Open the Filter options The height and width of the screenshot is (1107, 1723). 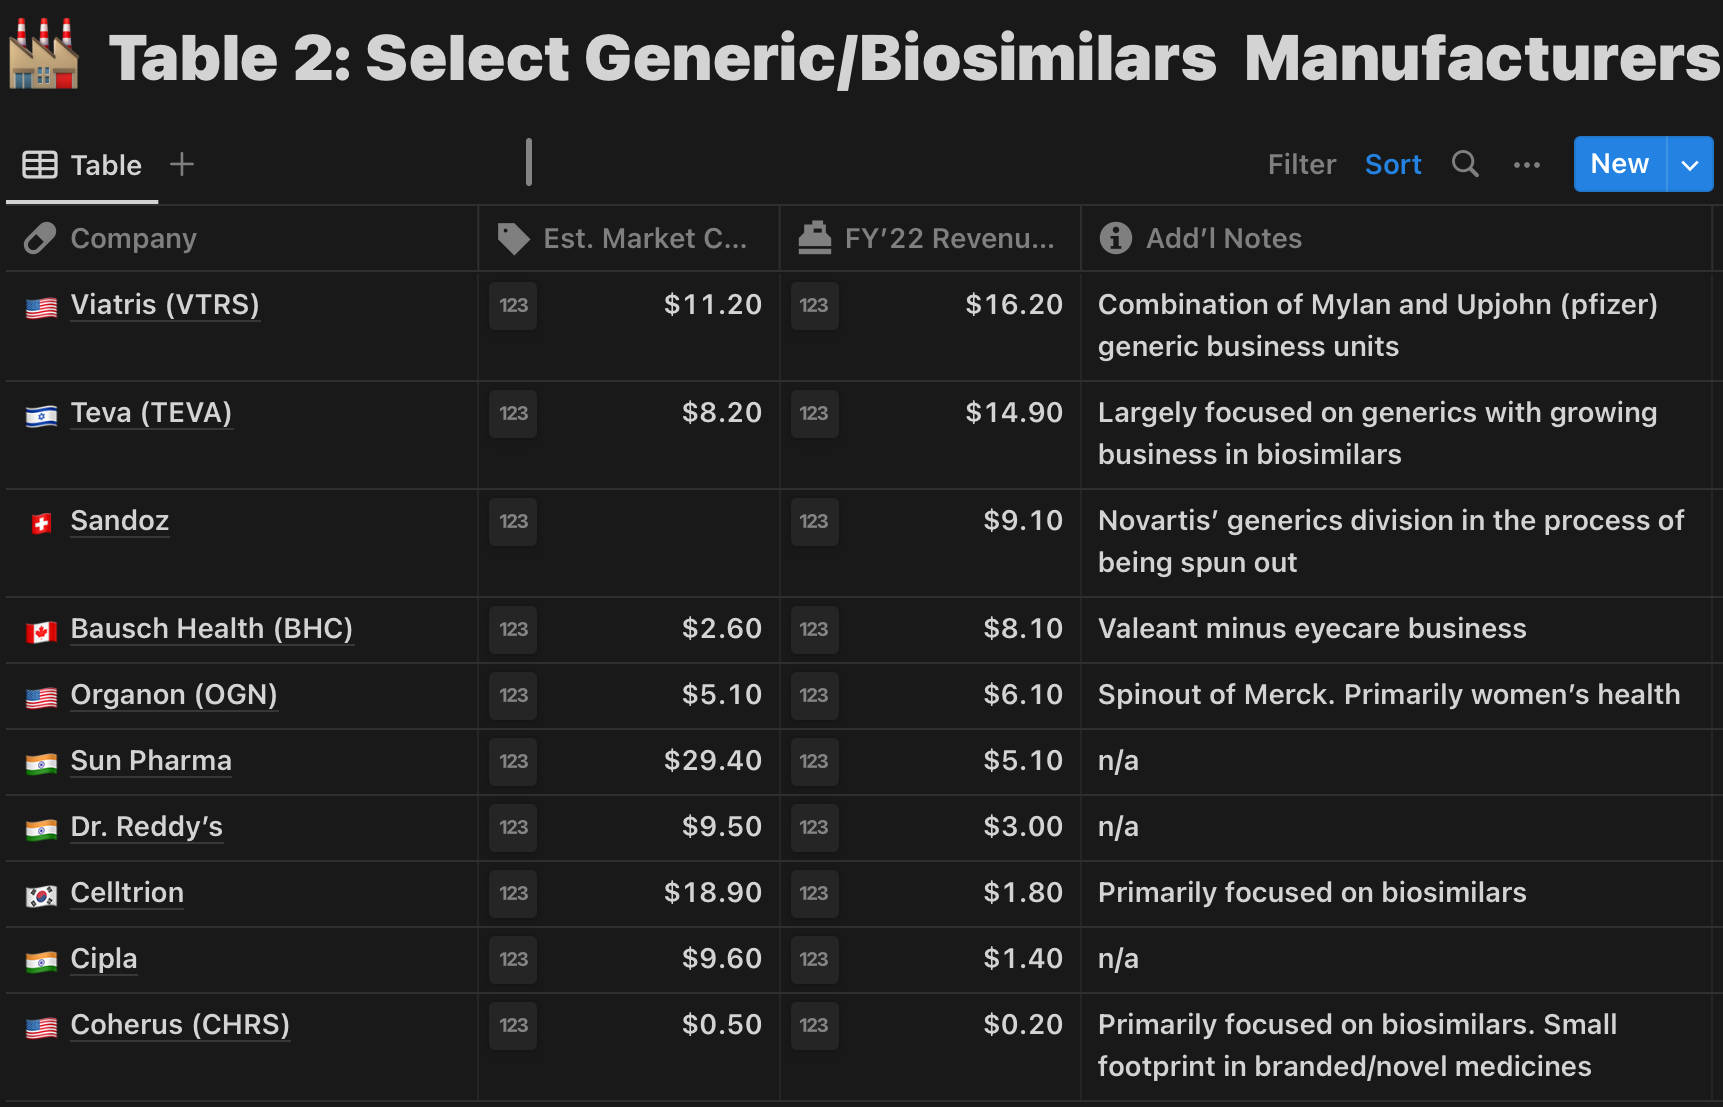(x=1301, y=164)
